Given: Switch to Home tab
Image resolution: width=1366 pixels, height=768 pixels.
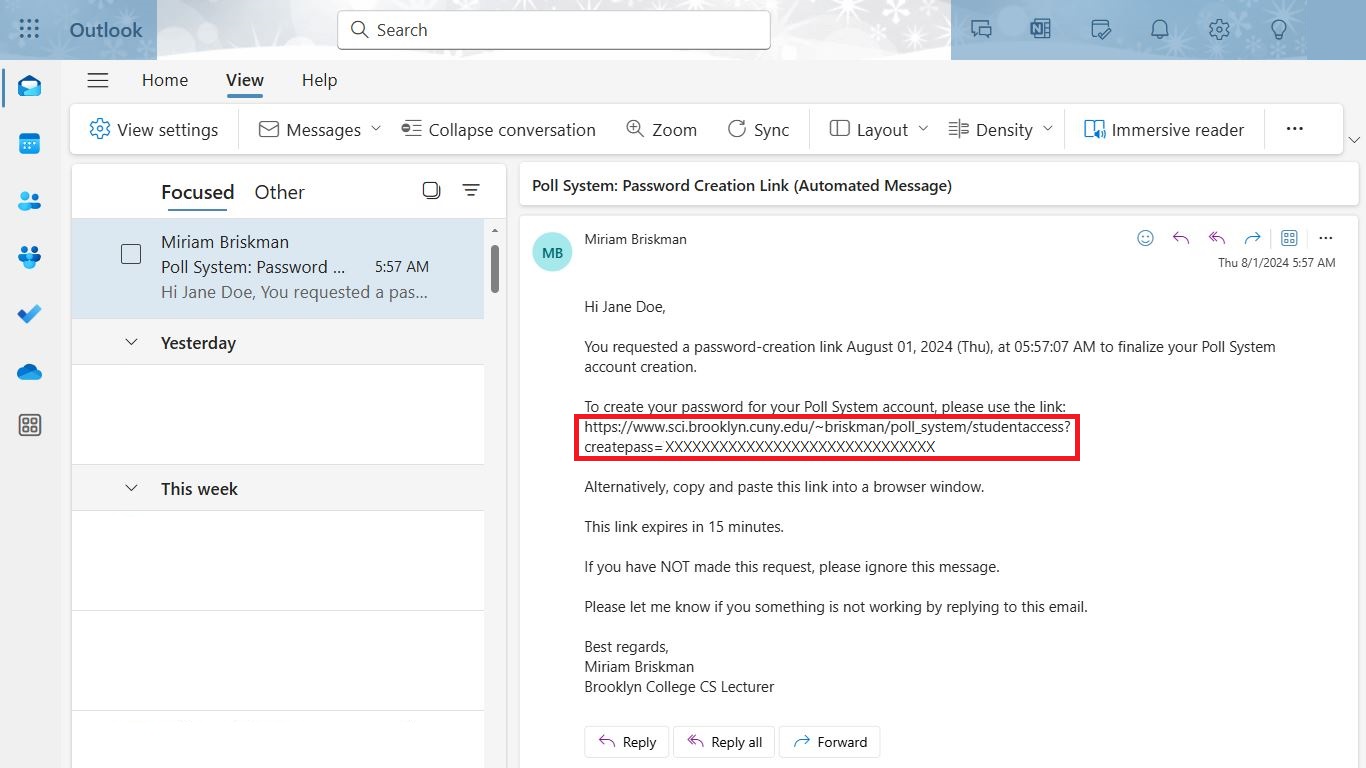Looking at the screenshot, I should point(165,80).
